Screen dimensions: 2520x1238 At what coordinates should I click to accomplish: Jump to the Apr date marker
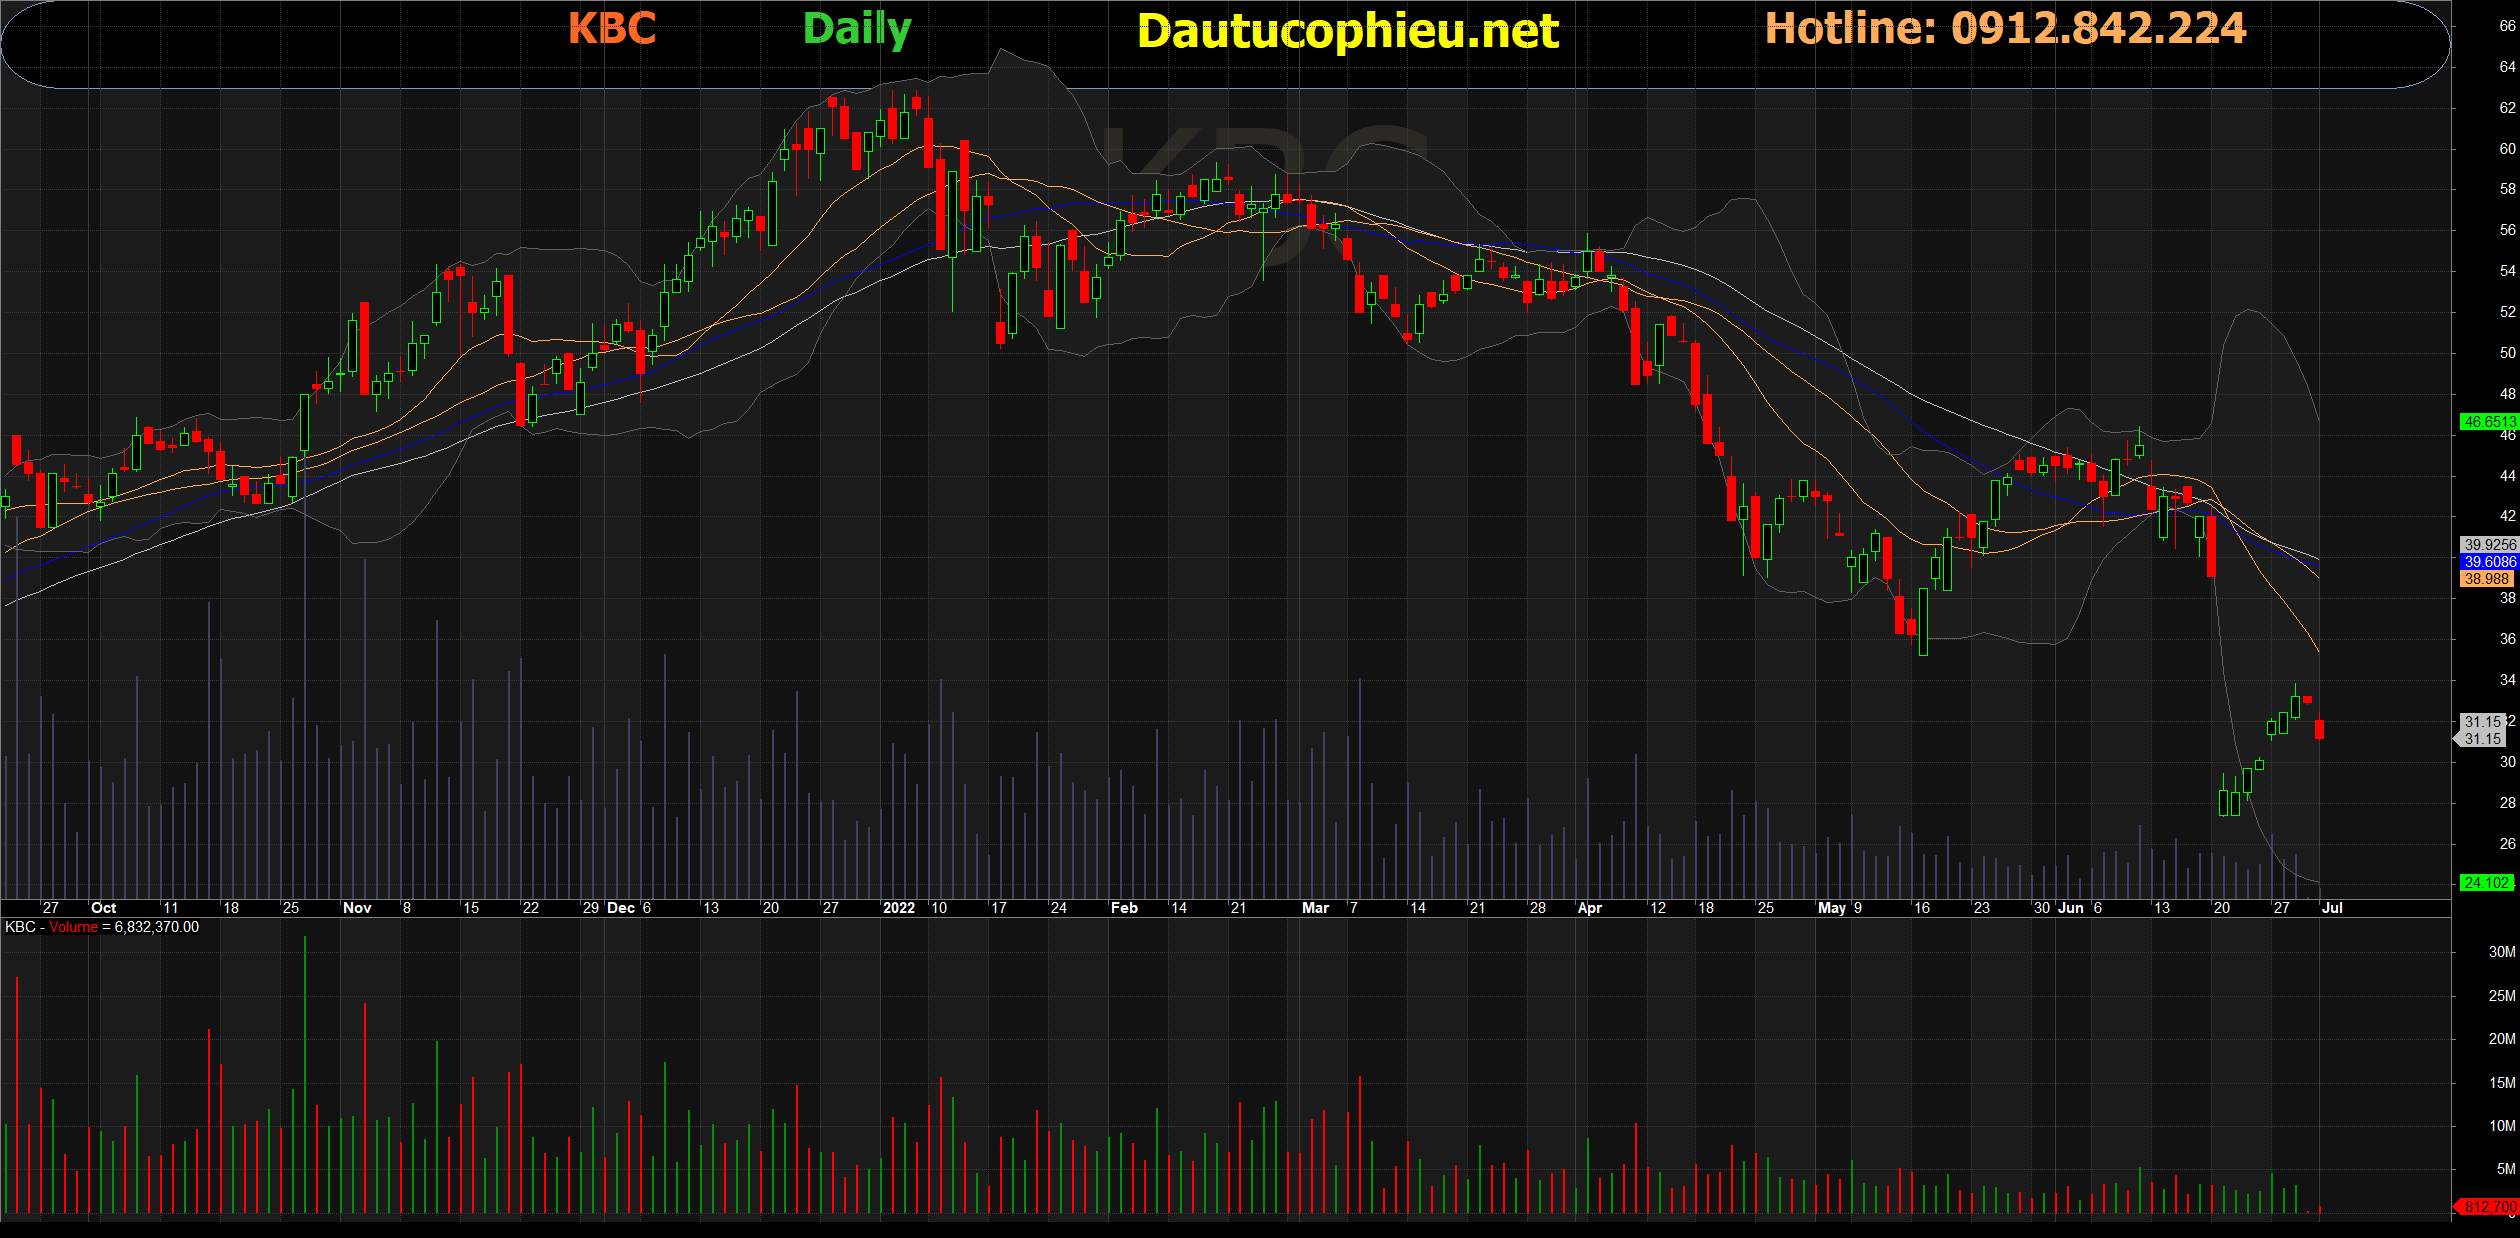point(1589,908)
